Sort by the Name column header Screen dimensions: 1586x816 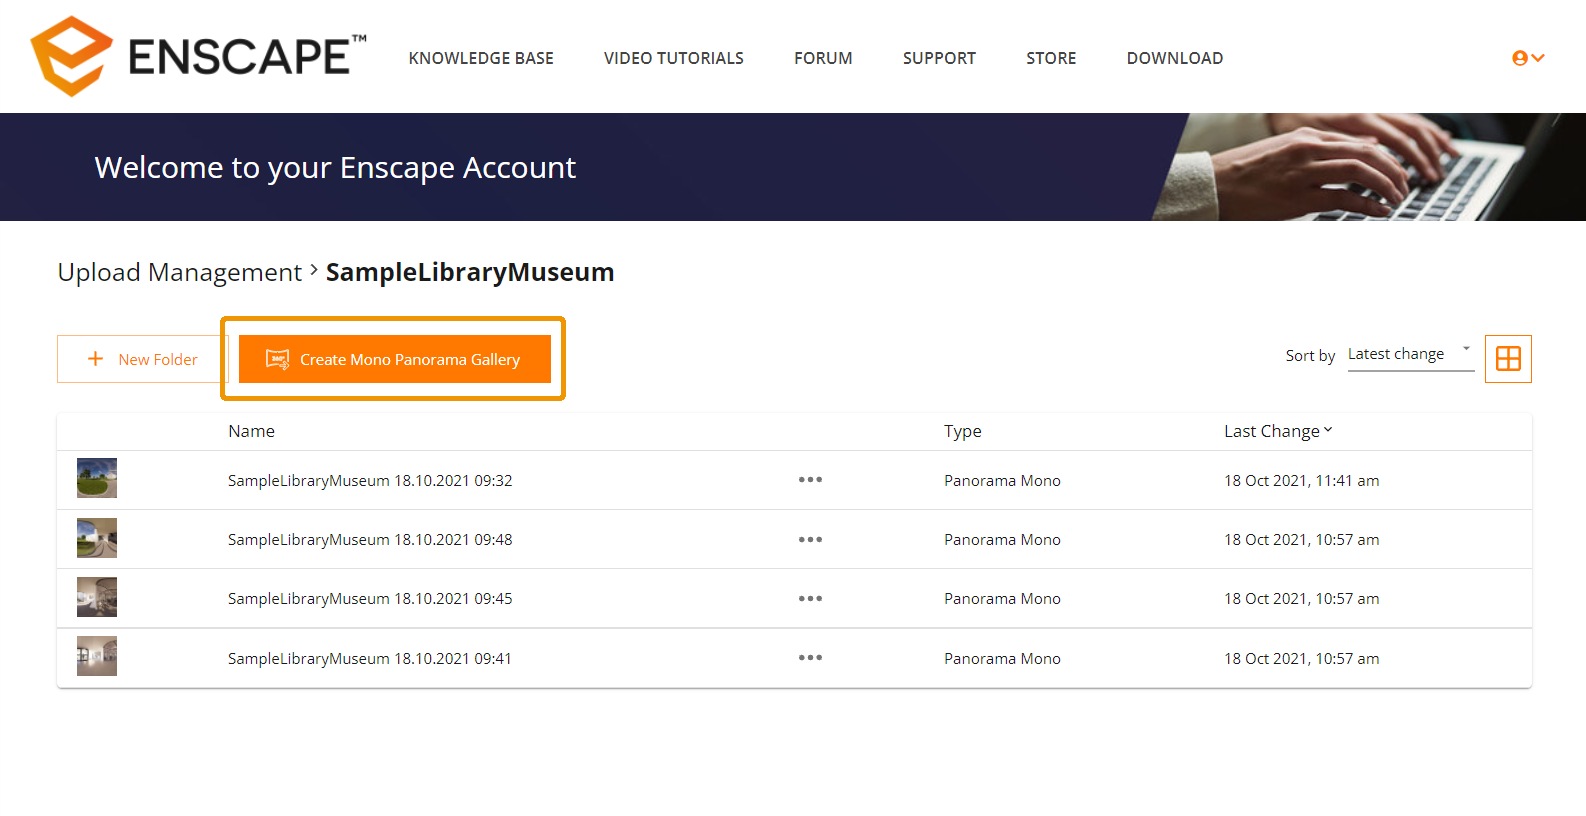[x=251, y=431]
